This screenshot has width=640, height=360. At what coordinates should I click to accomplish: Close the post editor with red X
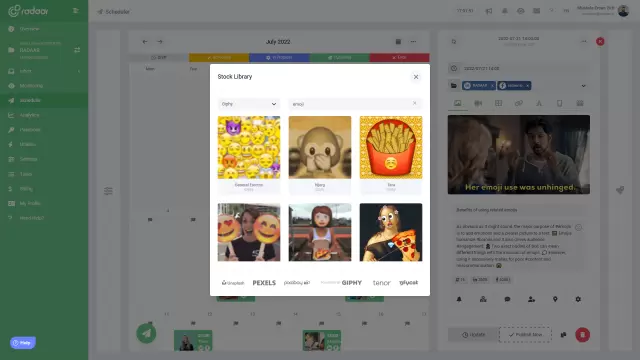coord(600,42)
